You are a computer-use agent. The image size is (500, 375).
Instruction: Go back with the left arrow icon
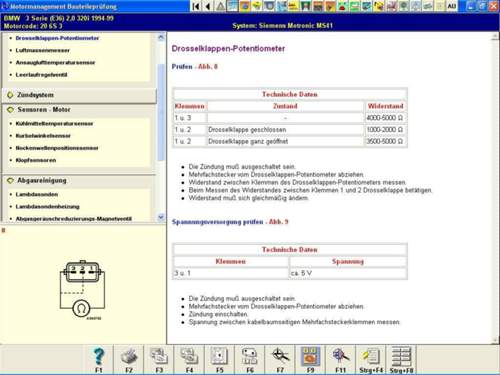(x=208, y=6)
